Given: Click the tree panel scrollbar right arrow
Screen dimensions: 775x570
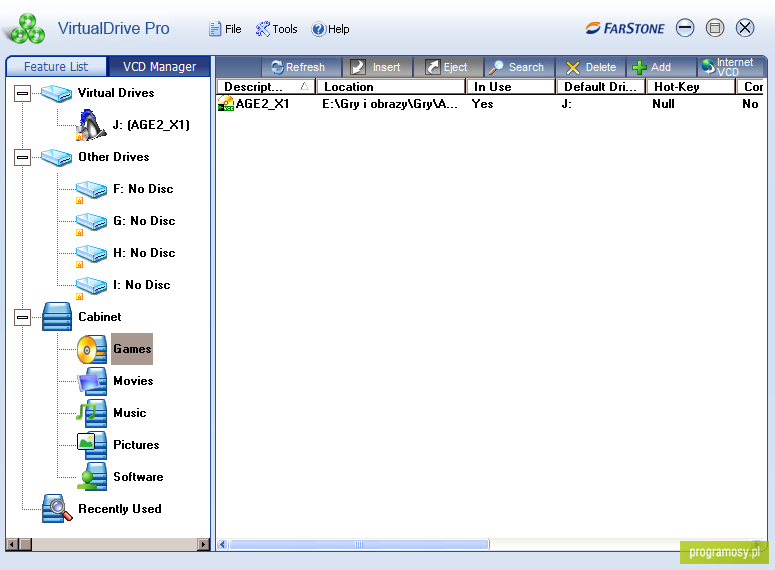Looking at the screenshot, I should 203,545.
